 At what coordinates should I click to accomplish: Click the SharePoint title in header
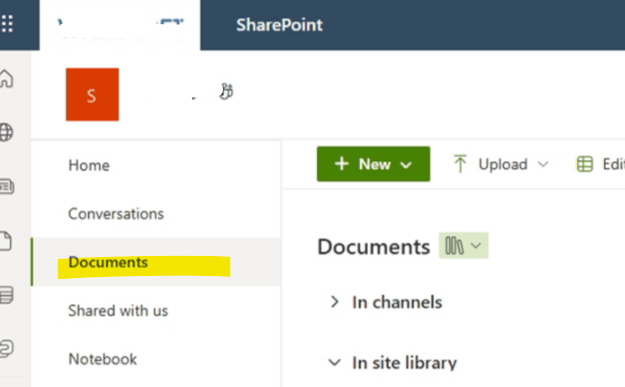(x=279, y=25)
